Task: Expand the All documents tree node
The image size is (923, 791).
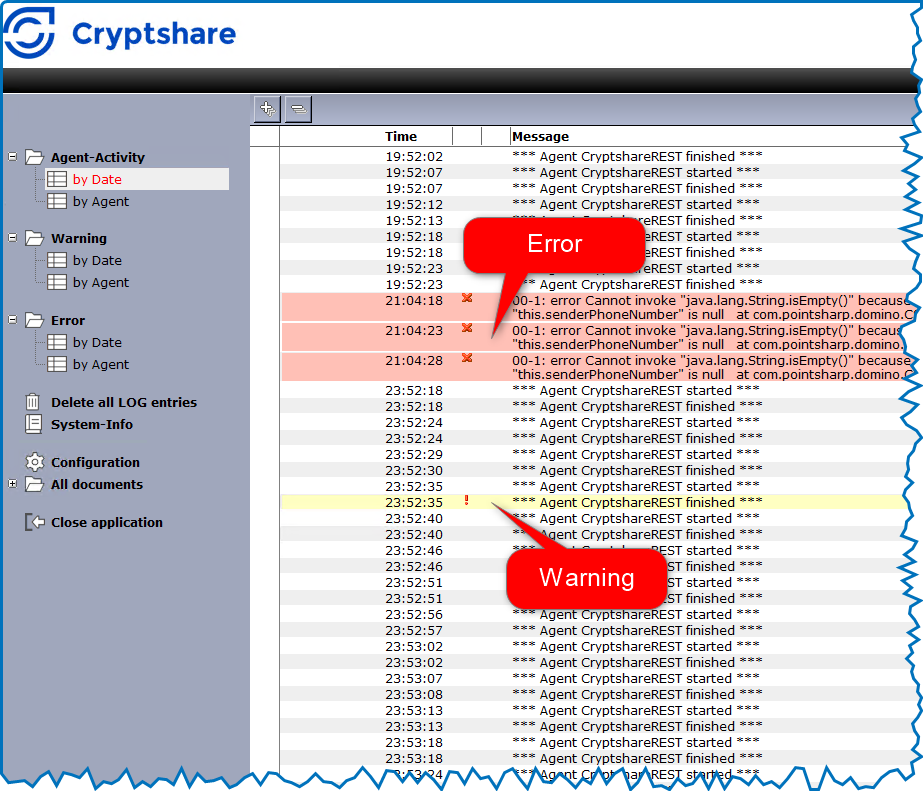Action: click(x=13, y=484)
